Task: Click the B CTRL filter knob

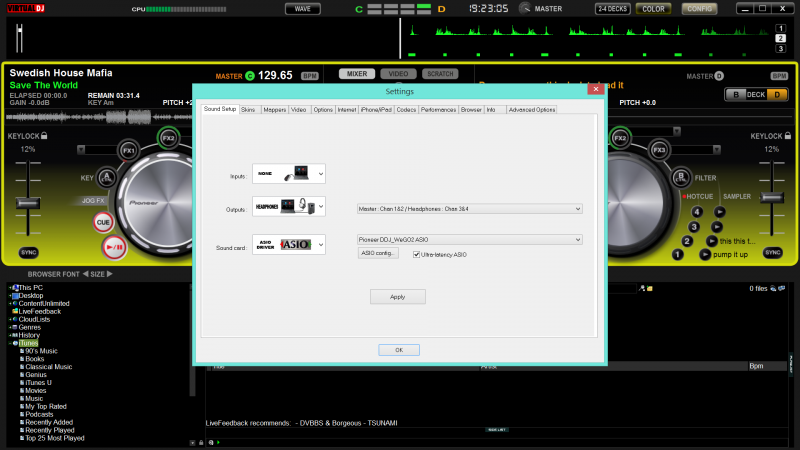Action: point(681,178)
